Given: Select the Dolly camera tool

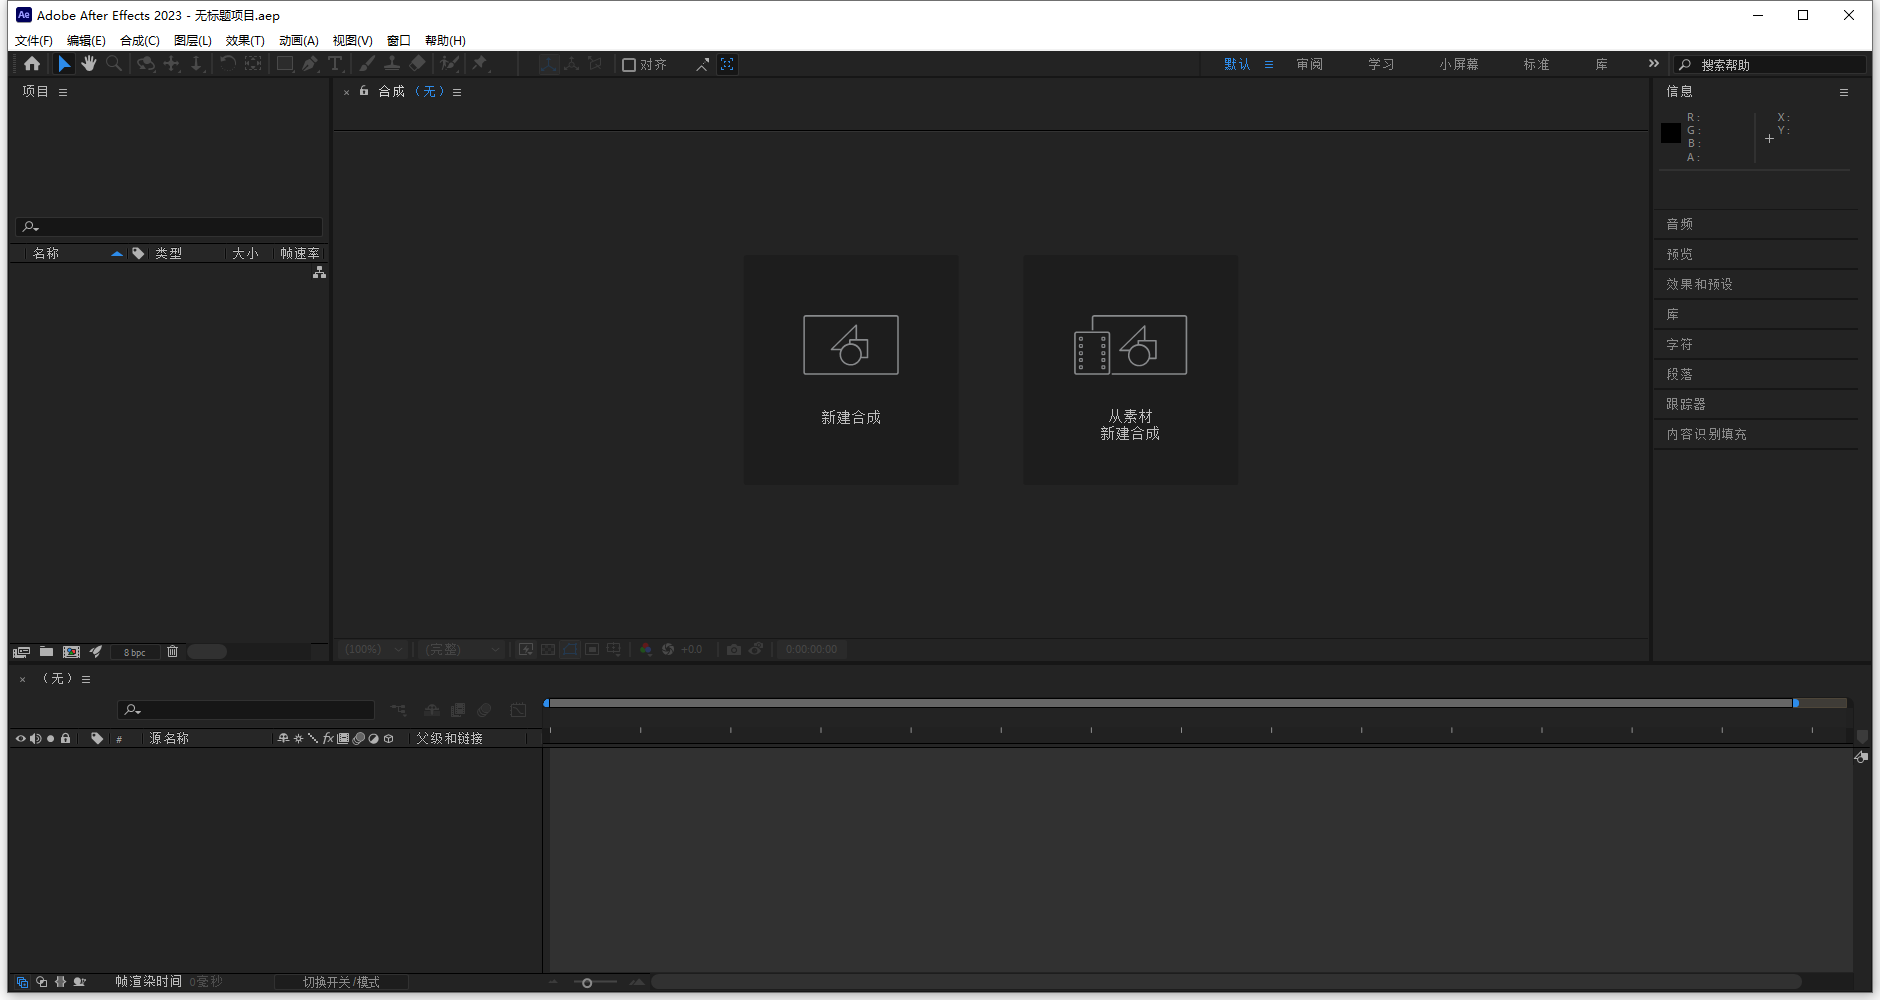Looking at the screenshot, I should coord(196,64).
